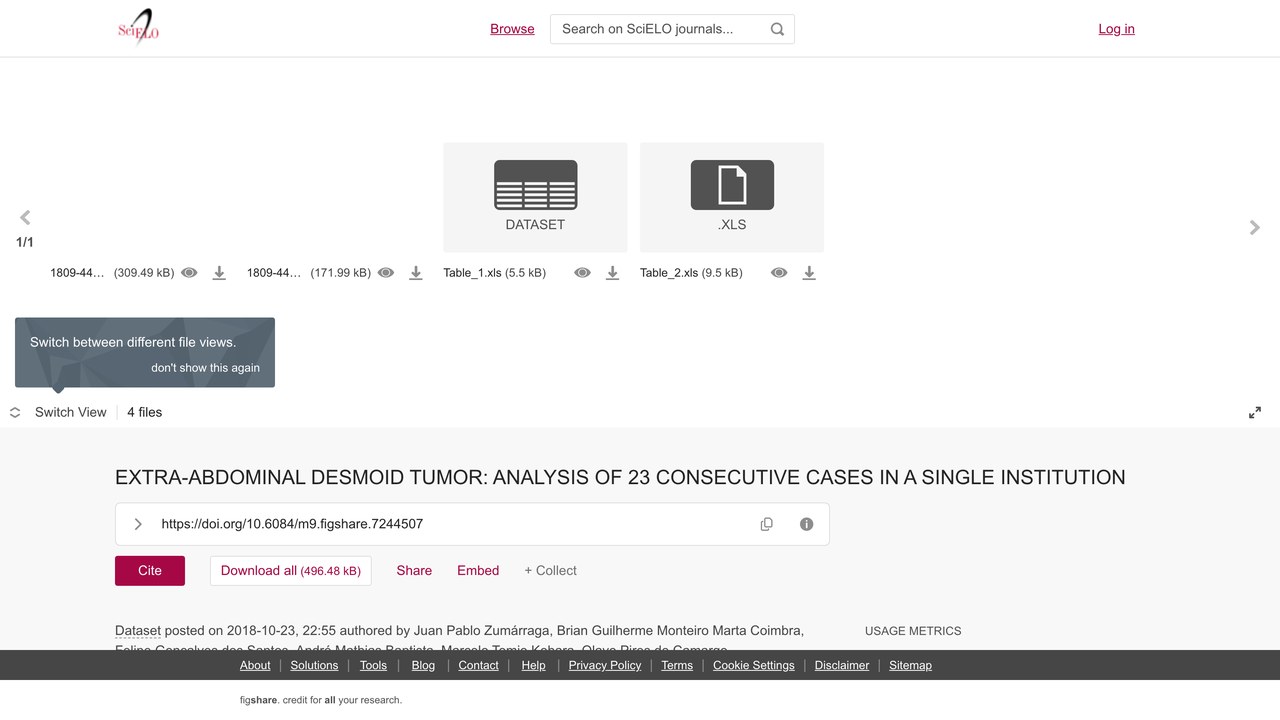Copy the DOI with the copy icon

767,524
